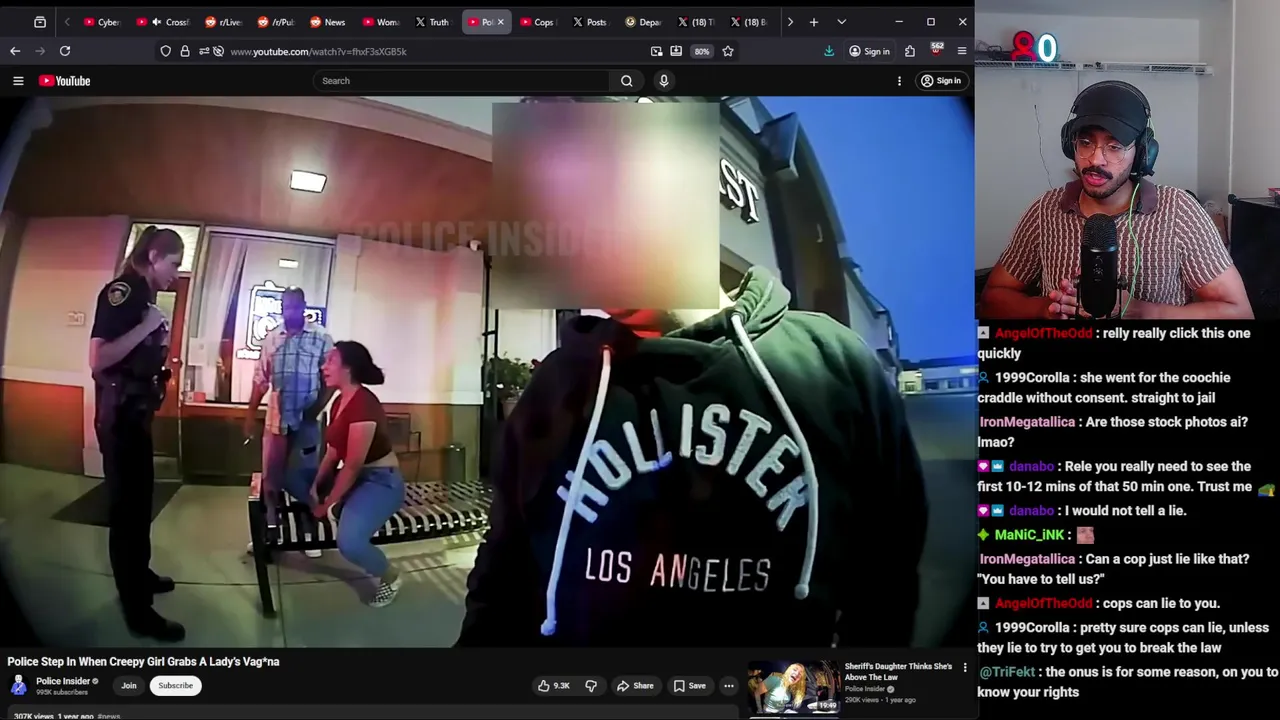
Task: Open site permissions icon beside padlock
Action: click(x=204, y=51)
